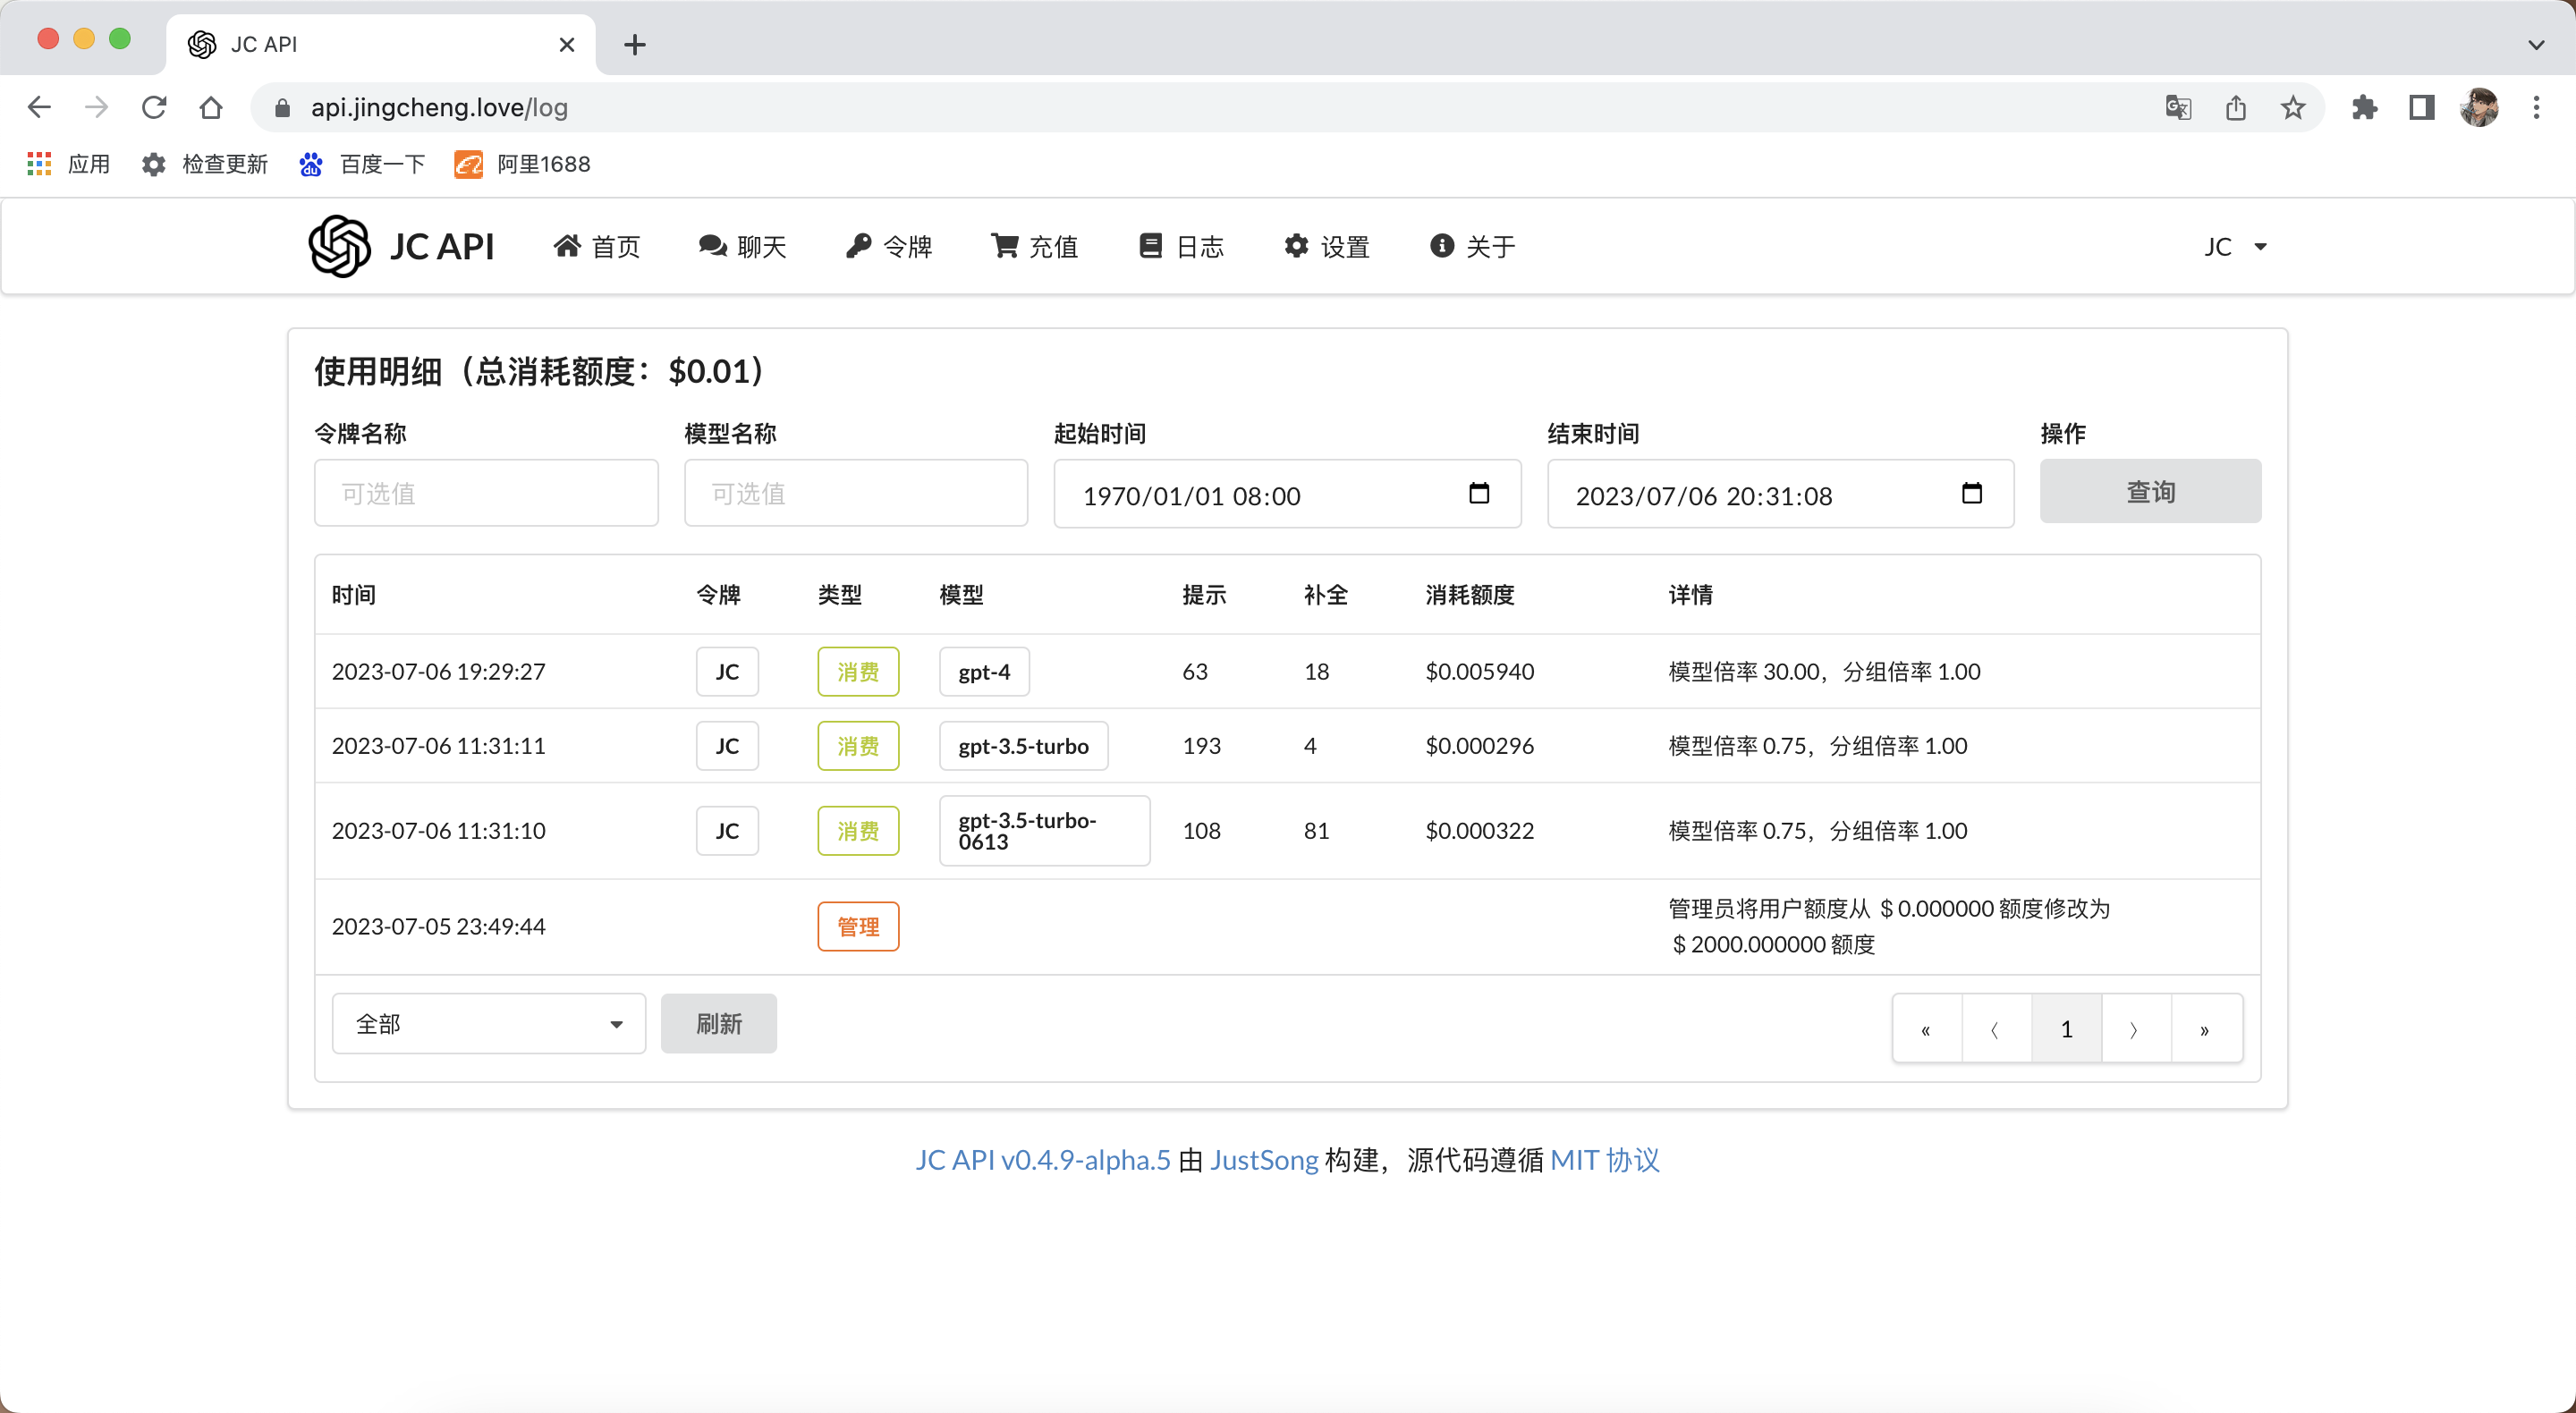Click the JC API OpenAI logo
The height and width of the screenshot is (1413, 2576).
click(x=337, y=246)
